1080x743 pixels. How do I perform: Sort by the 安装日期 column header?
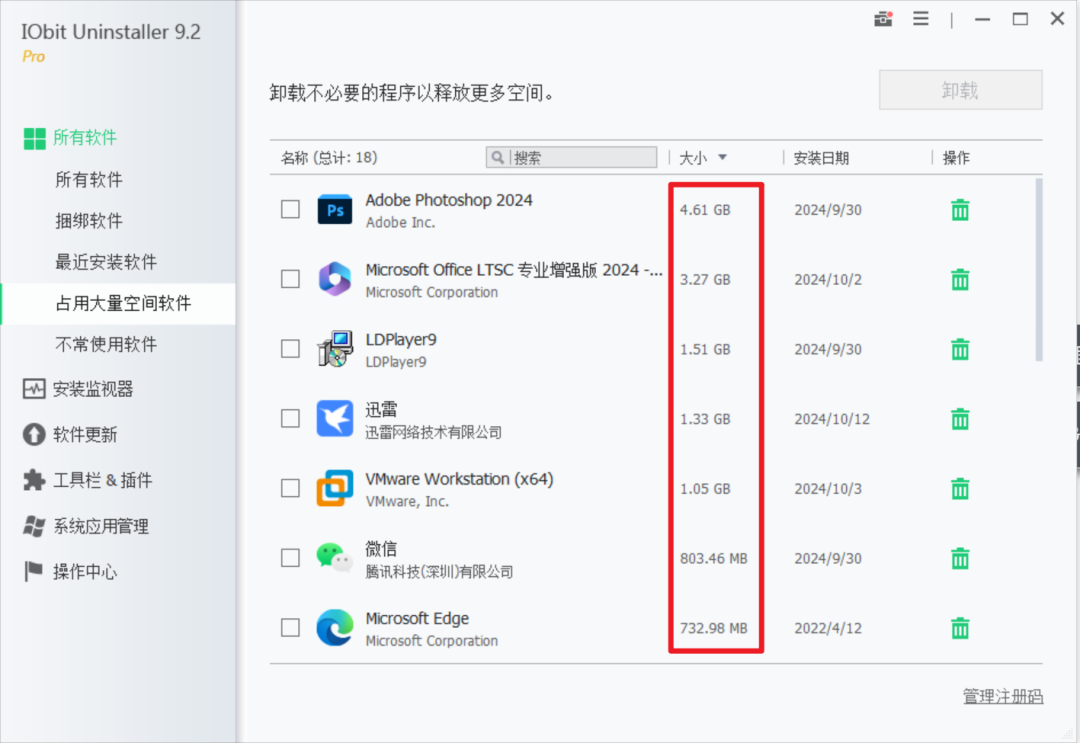point(821,158)
